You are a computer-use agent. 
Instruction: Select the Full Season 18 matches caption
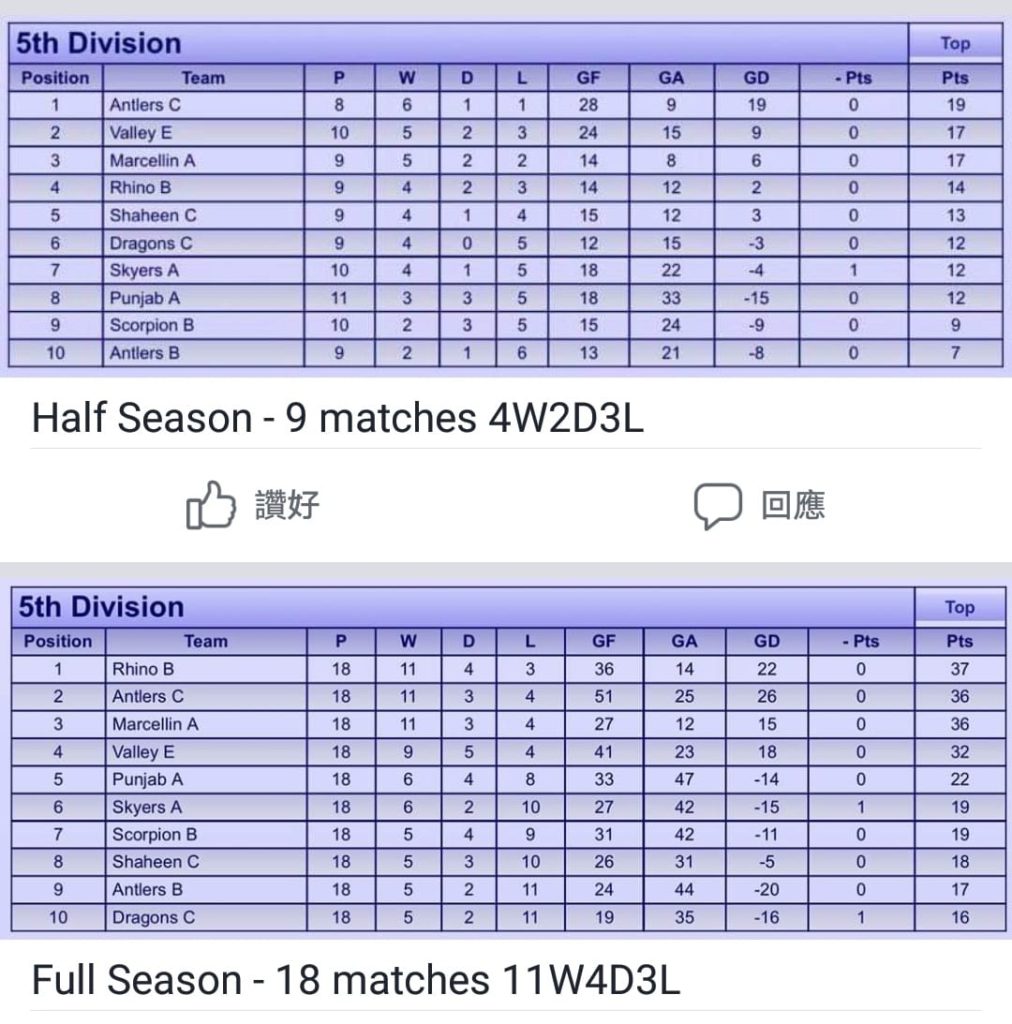pyautogui.click(x=356, y=980)
